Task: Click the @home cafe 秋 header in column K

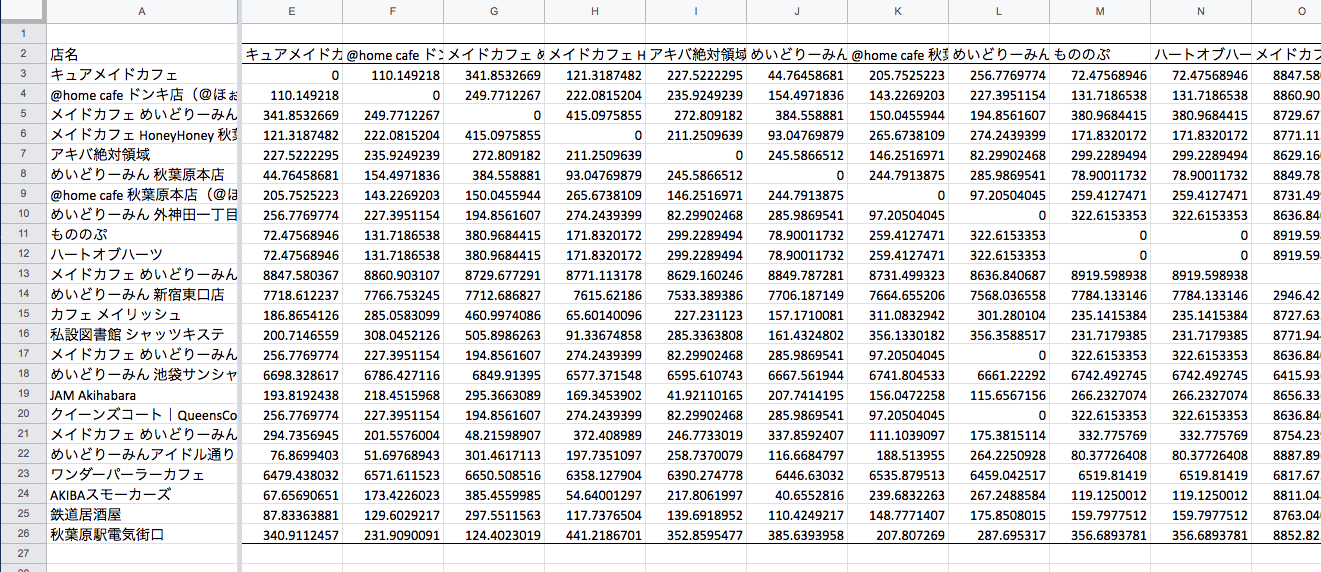Action: coord(897,54)
